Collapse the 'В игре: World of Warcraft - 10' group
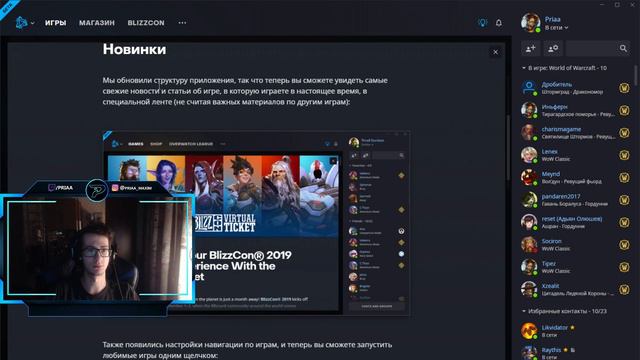This screenshot has width=640, height=360. pyautogui.click(x=564, y=68)
